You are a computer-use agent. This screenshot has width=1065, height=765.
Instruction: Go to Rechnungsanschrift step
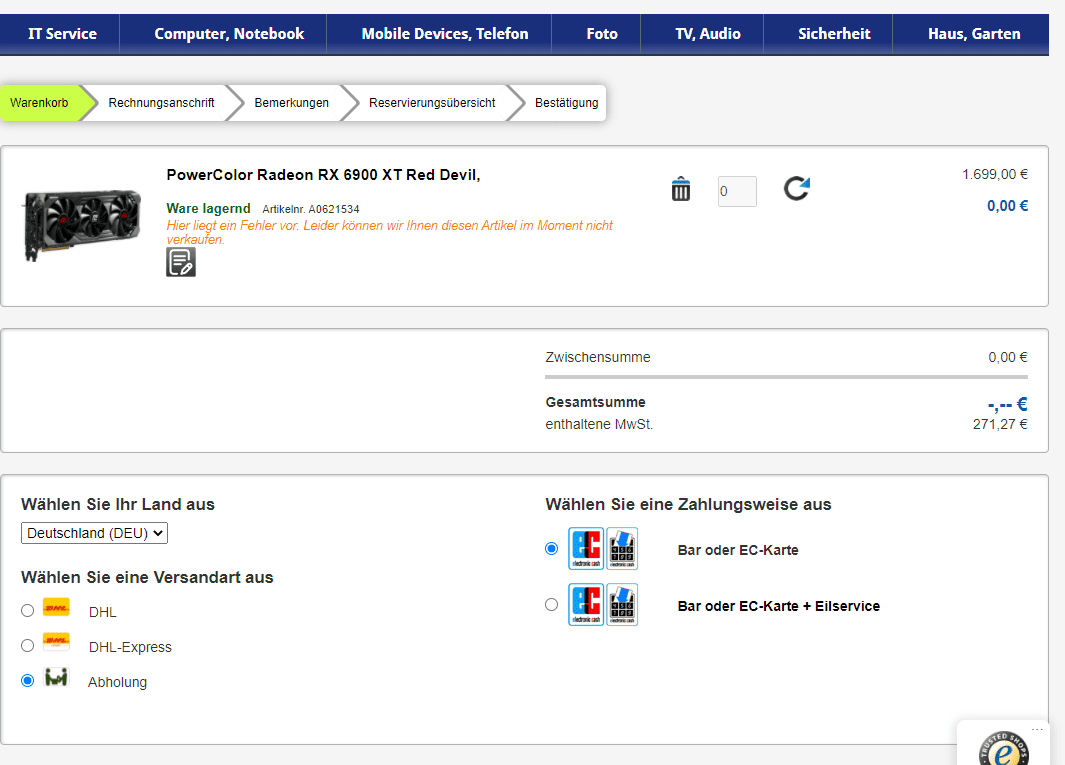tap(161, 103)
